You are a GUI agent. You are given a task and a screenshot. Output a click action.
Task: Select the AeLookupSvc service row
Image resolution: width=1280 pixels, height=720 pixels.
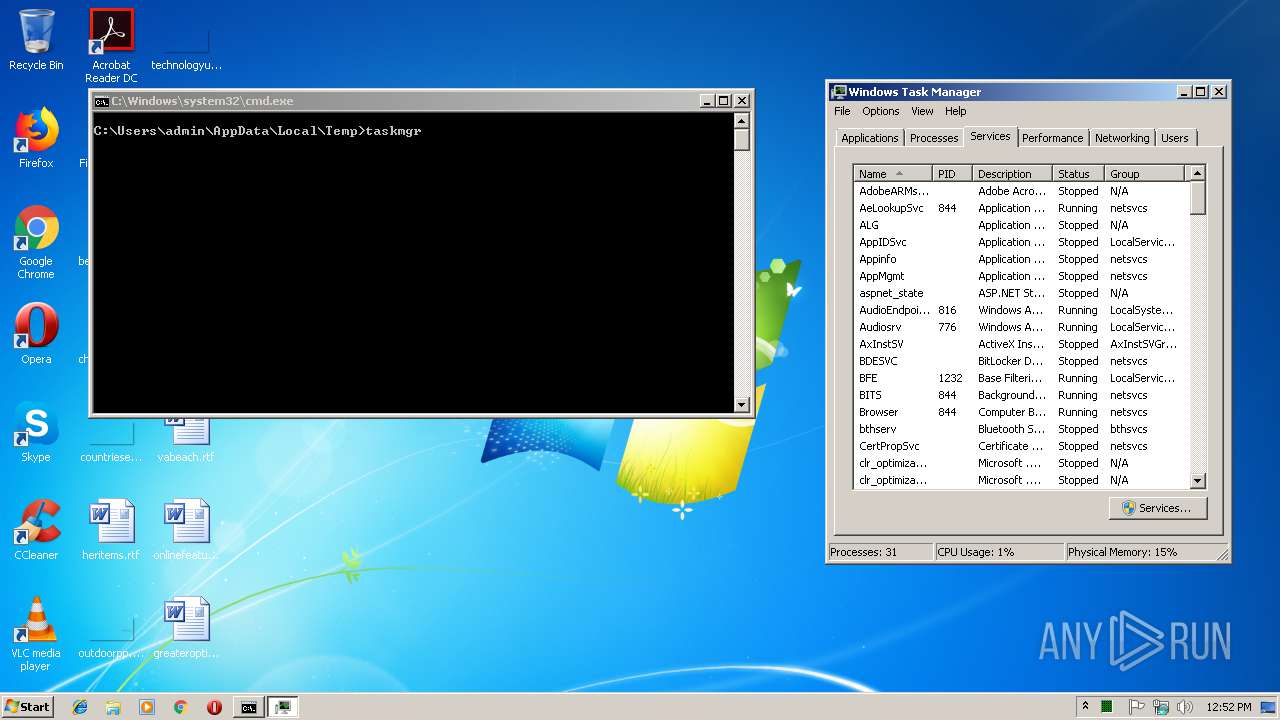coord(1021,208)
